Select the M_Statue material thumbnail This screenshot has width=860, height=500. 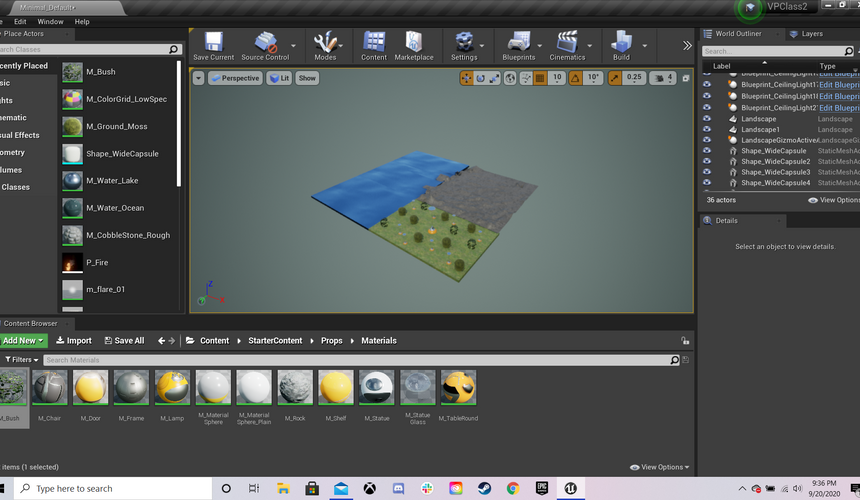(376, 388)
